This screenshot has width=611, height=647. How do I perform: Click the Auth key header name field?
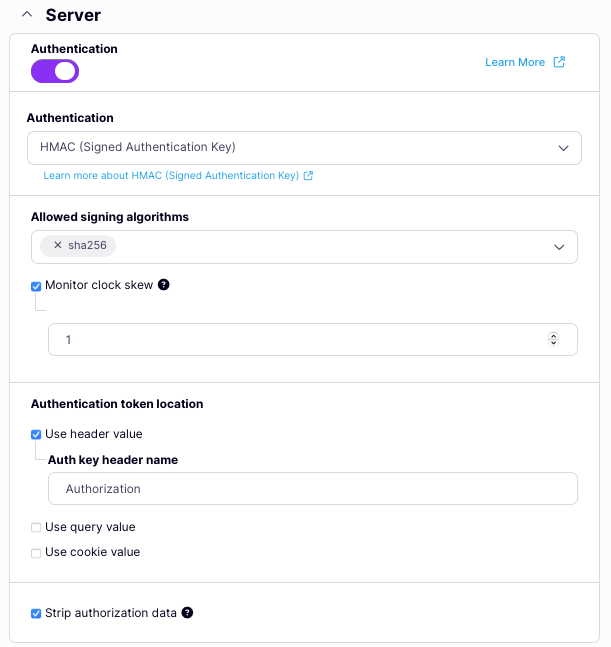[x=312, y=489]
